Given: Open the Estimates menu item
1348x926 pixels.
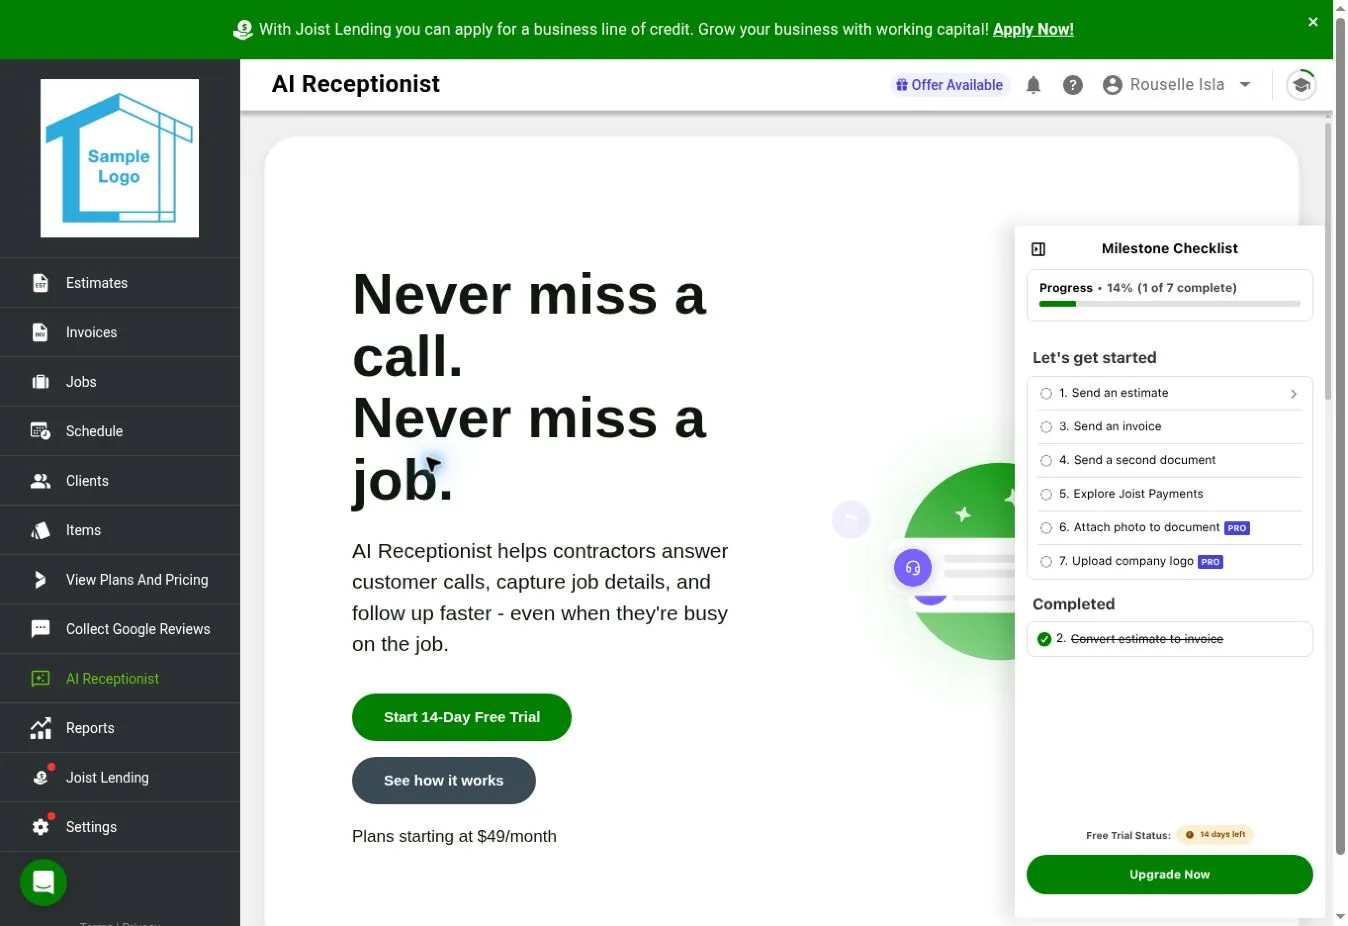Looking at the screenshot, I should [120, 283].
